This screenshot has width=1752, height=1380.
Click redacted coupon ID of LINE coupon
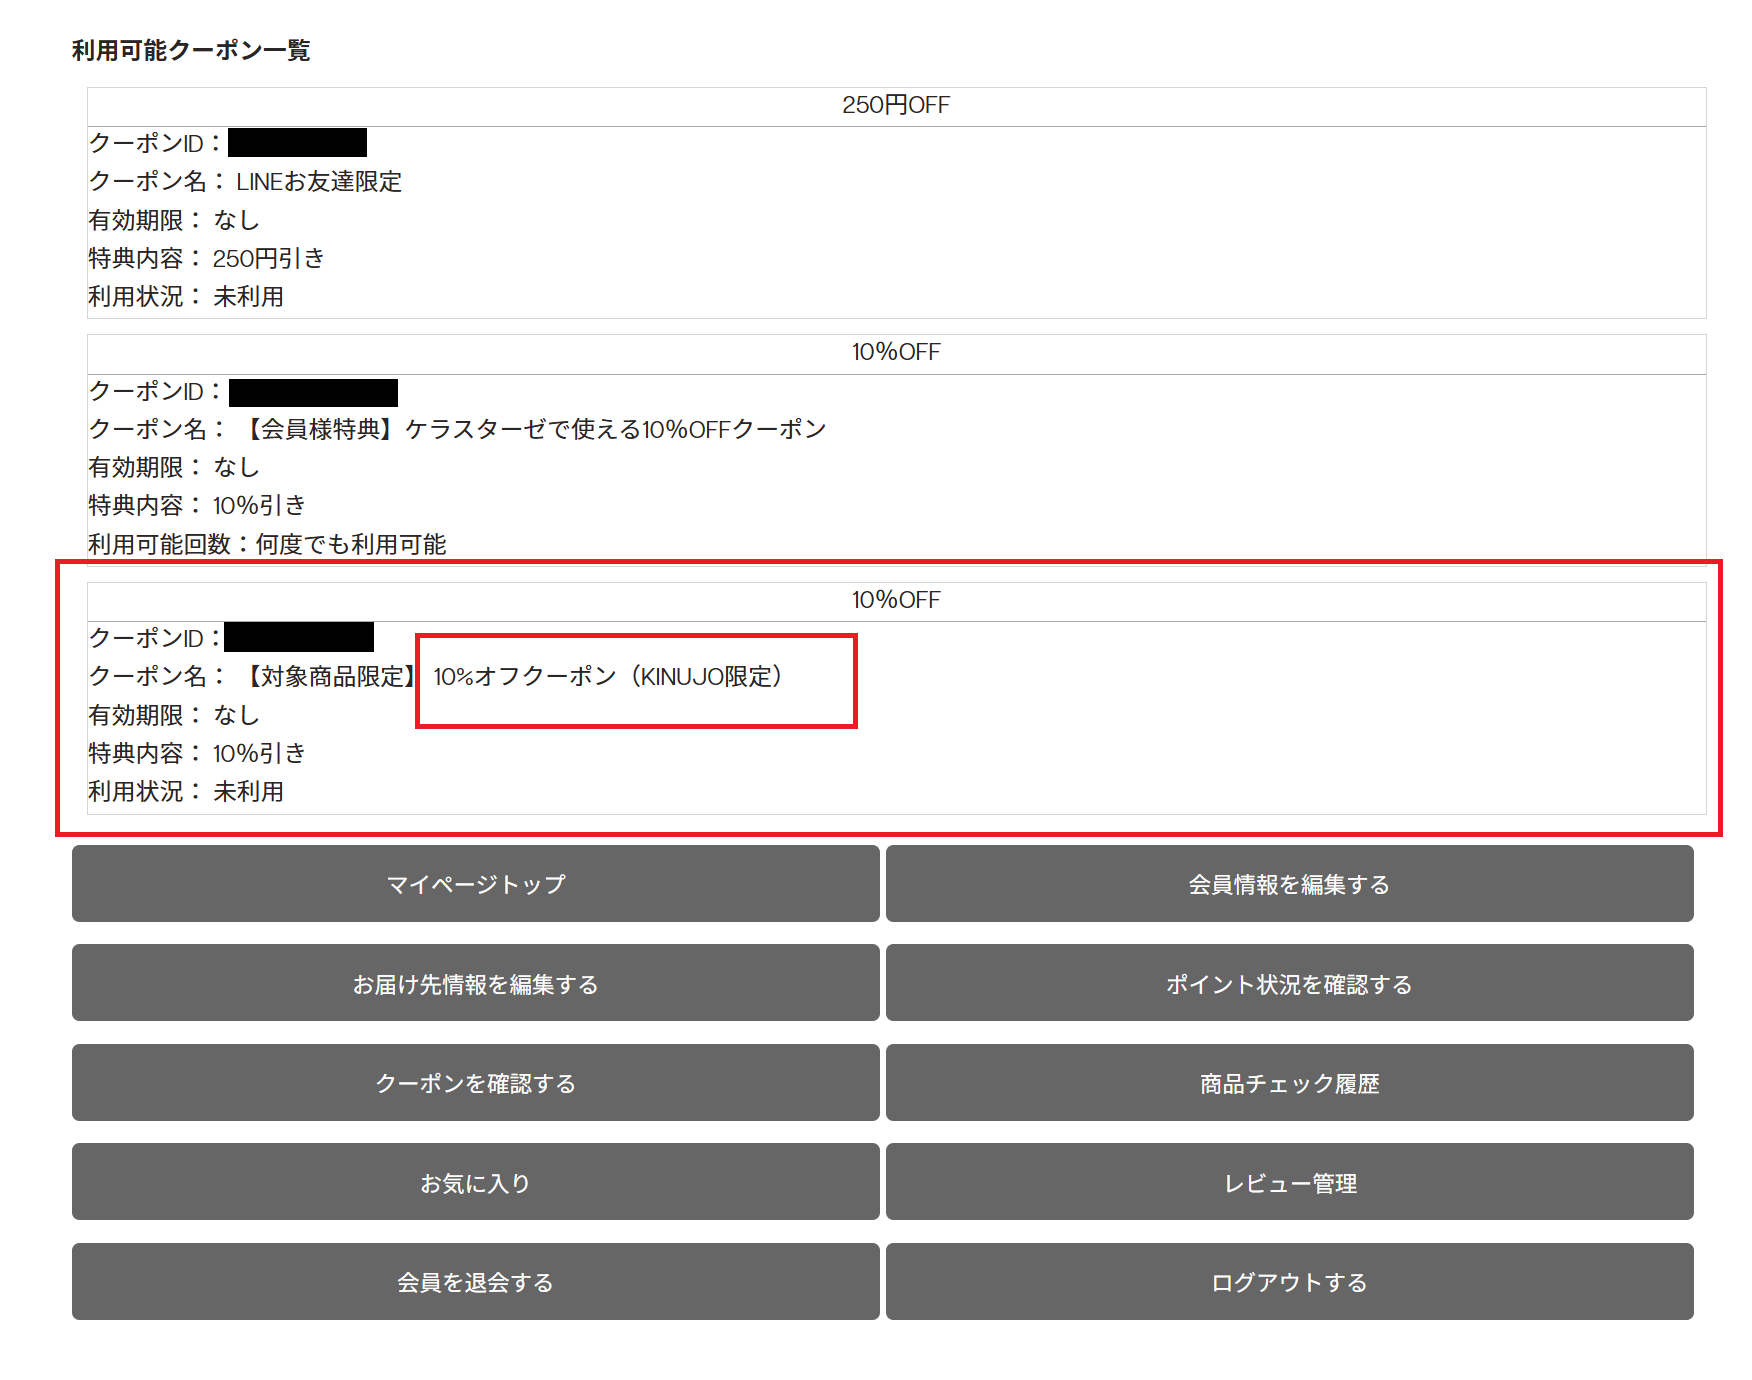pyautogui.click(x=297, y=143)
